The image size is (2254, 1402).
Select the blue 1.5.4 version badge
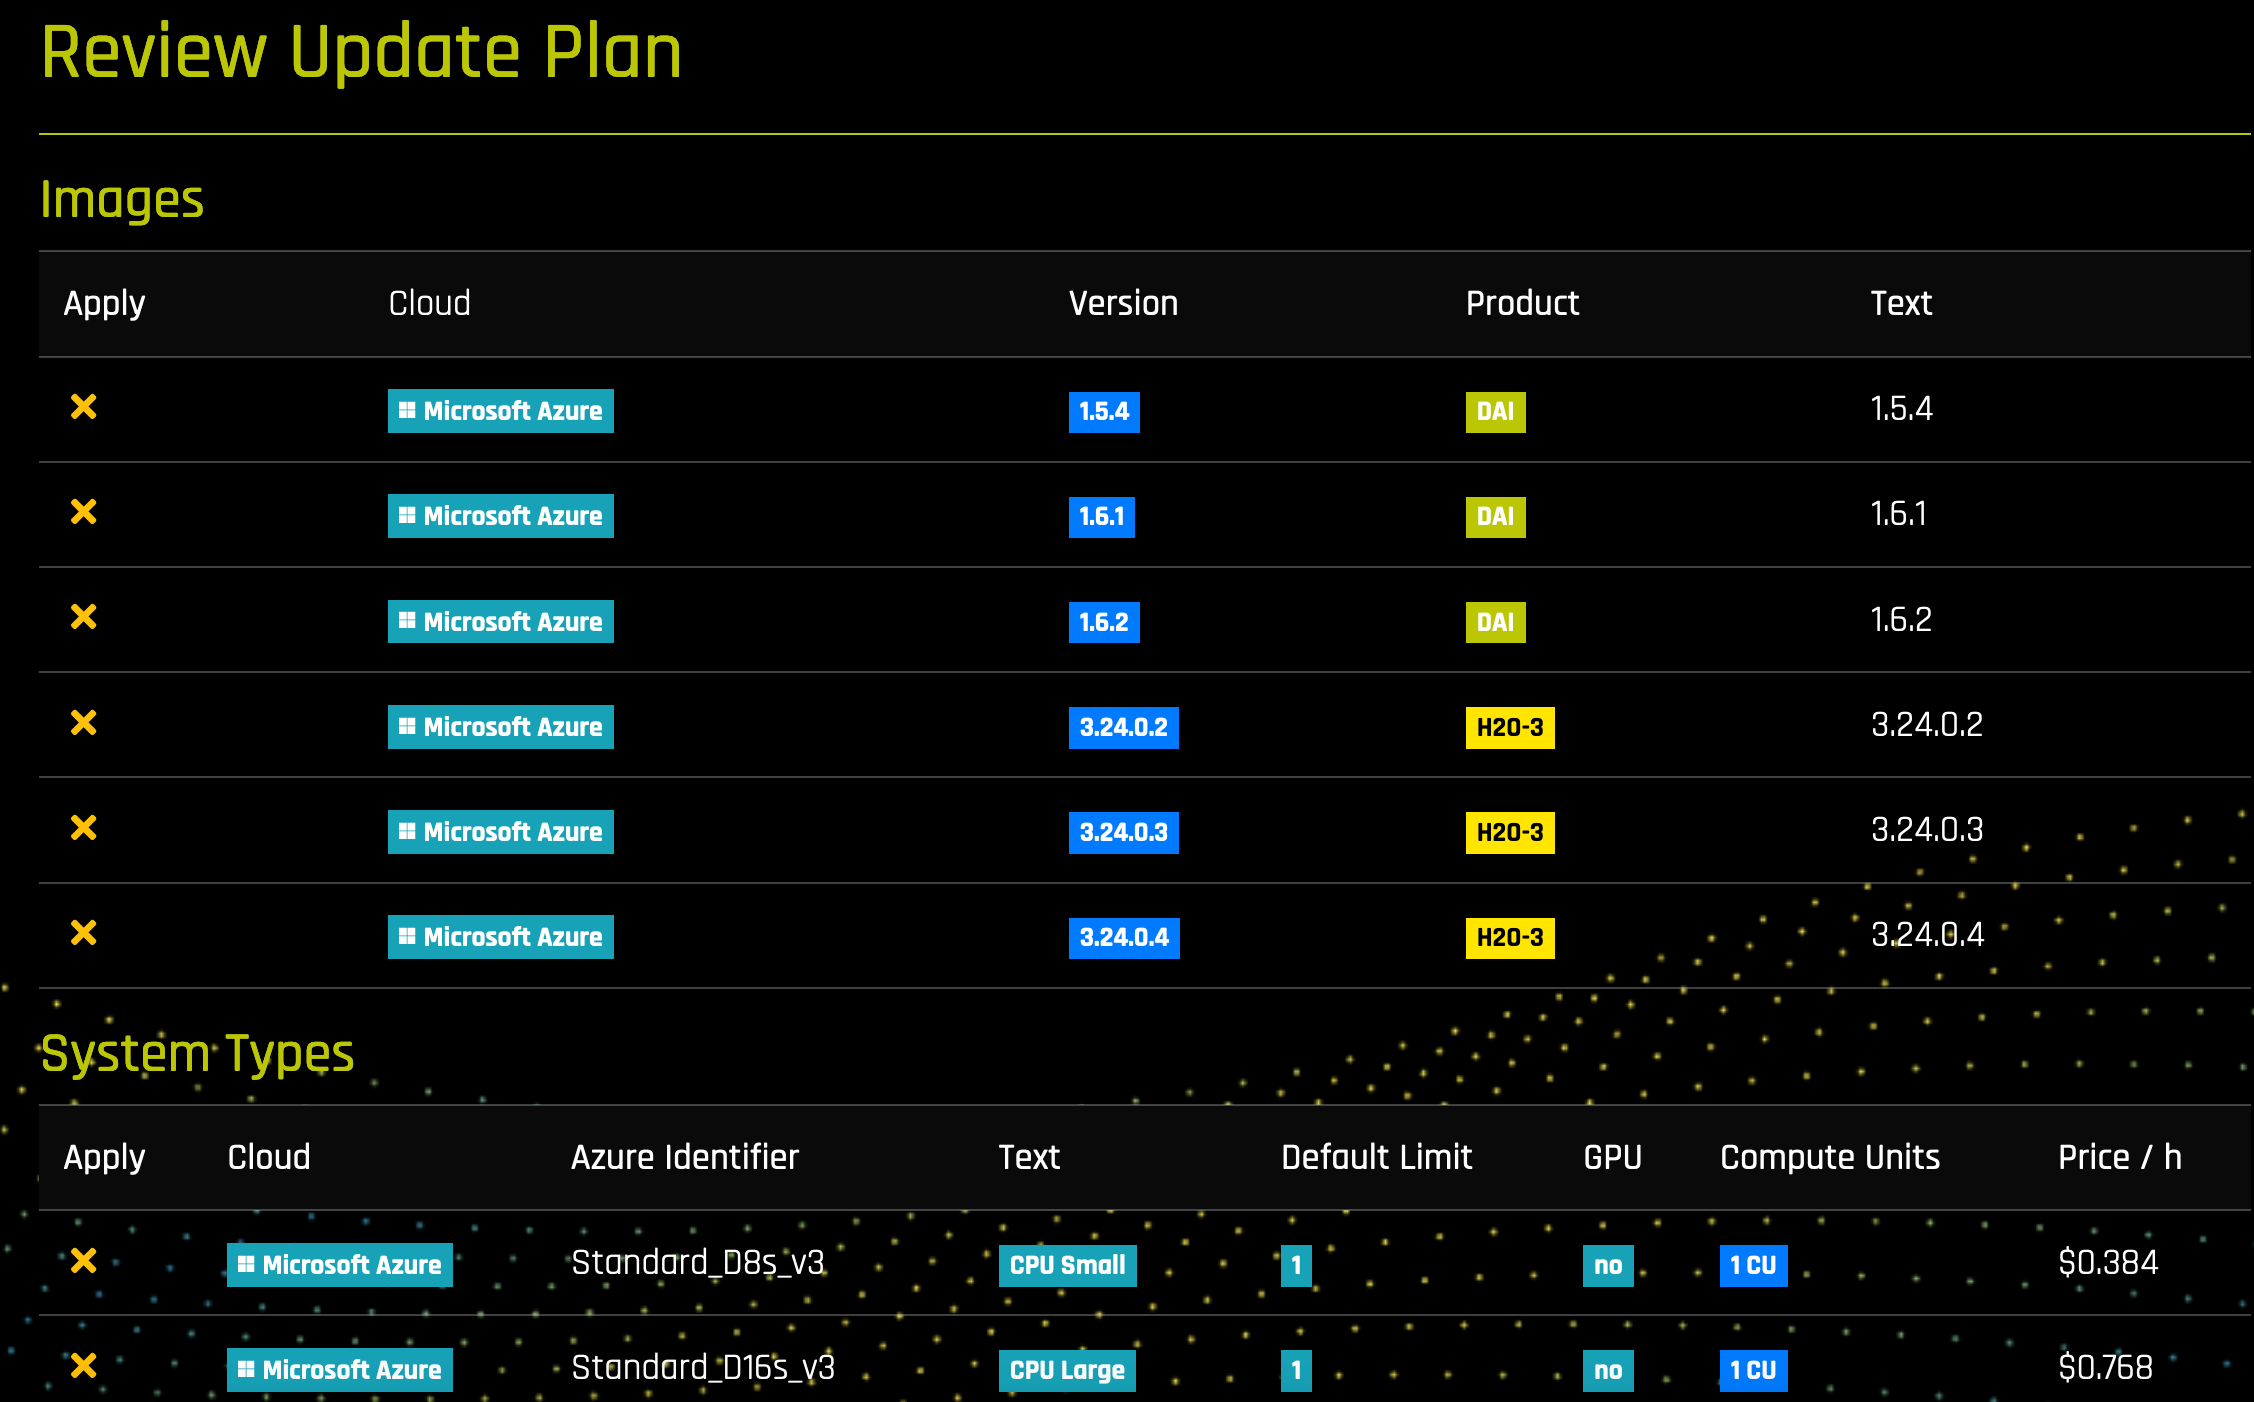[1104, 412]
